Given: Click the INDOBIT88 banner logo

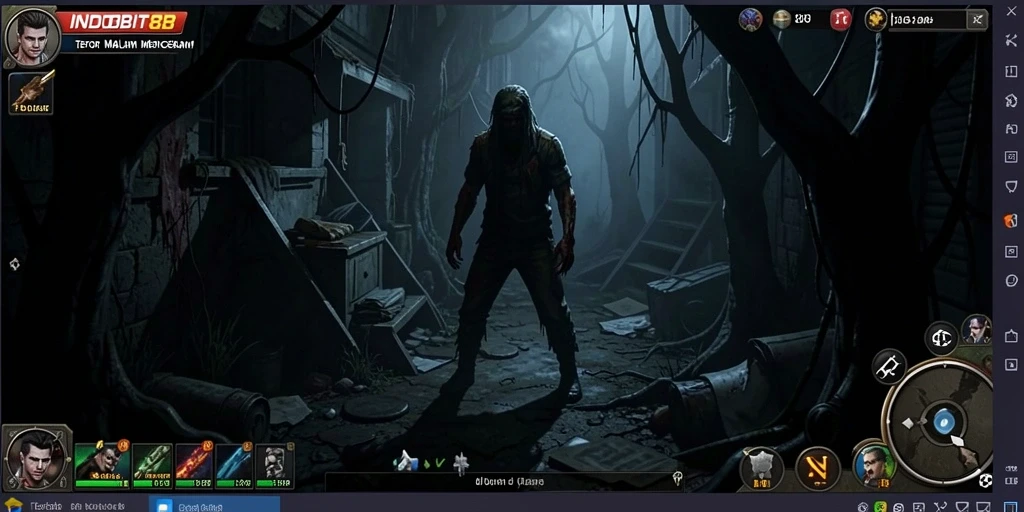Looking at the screenshot, I should click(x=122, y=23).
